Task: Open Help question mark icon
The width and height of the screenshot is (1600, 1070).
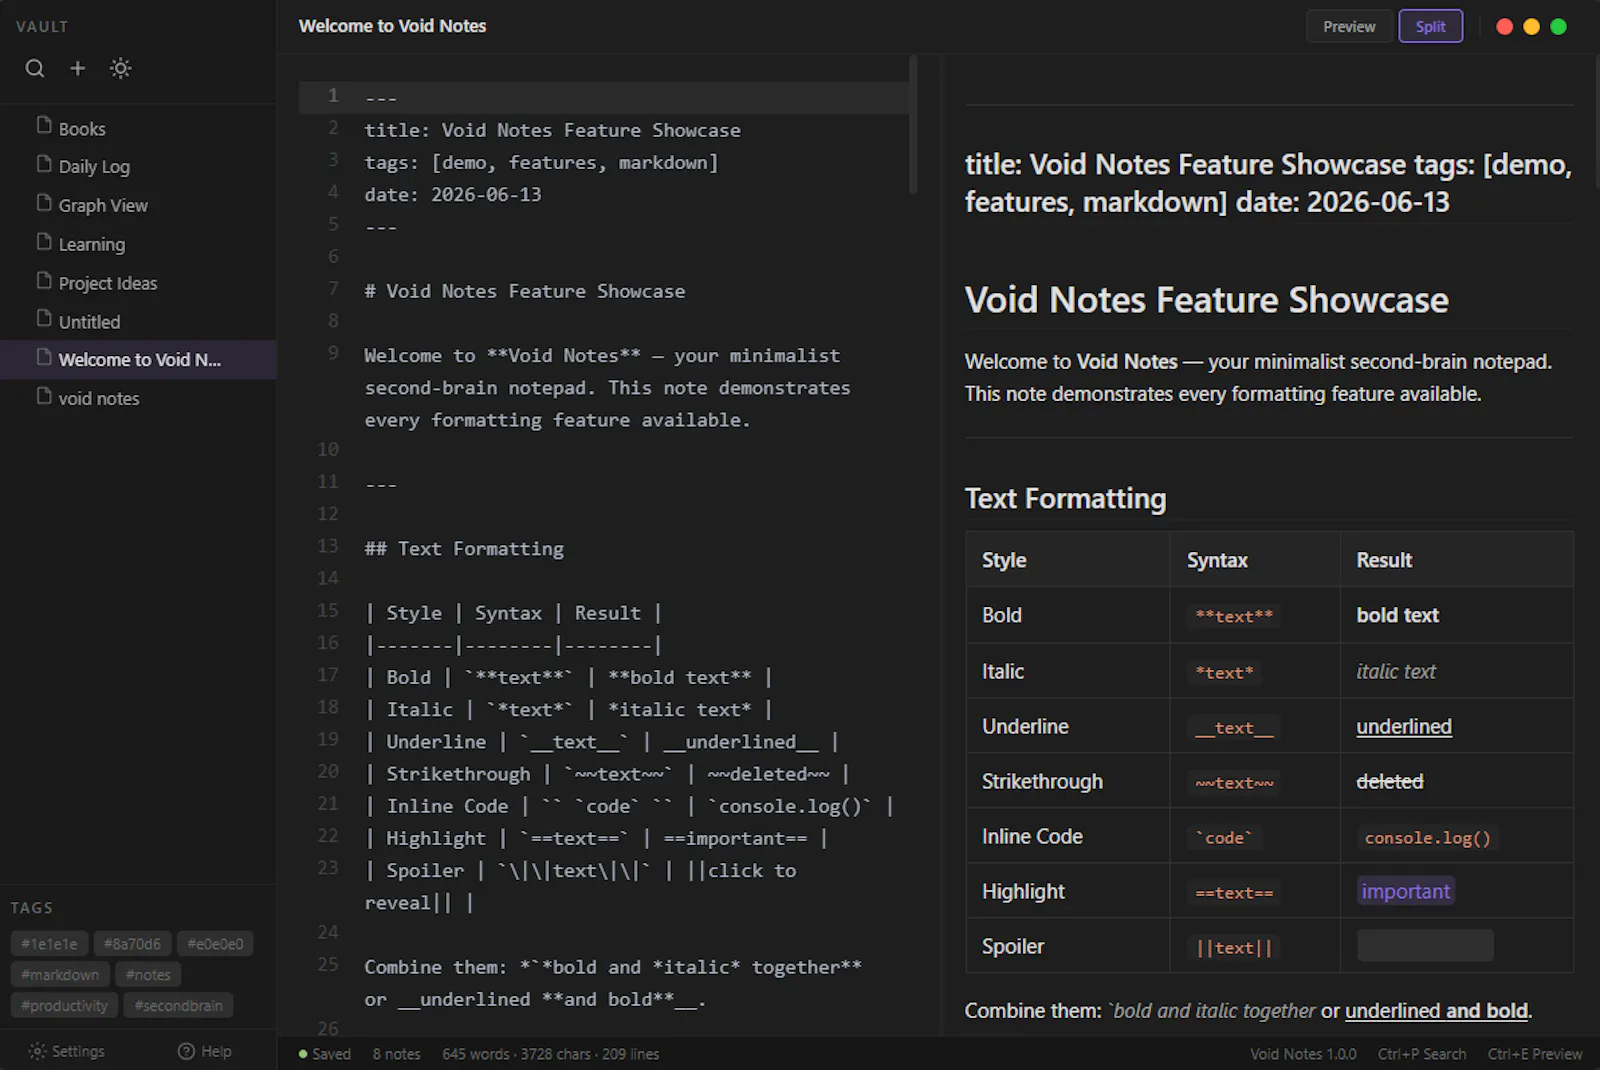Action: tap(186, 1051)
